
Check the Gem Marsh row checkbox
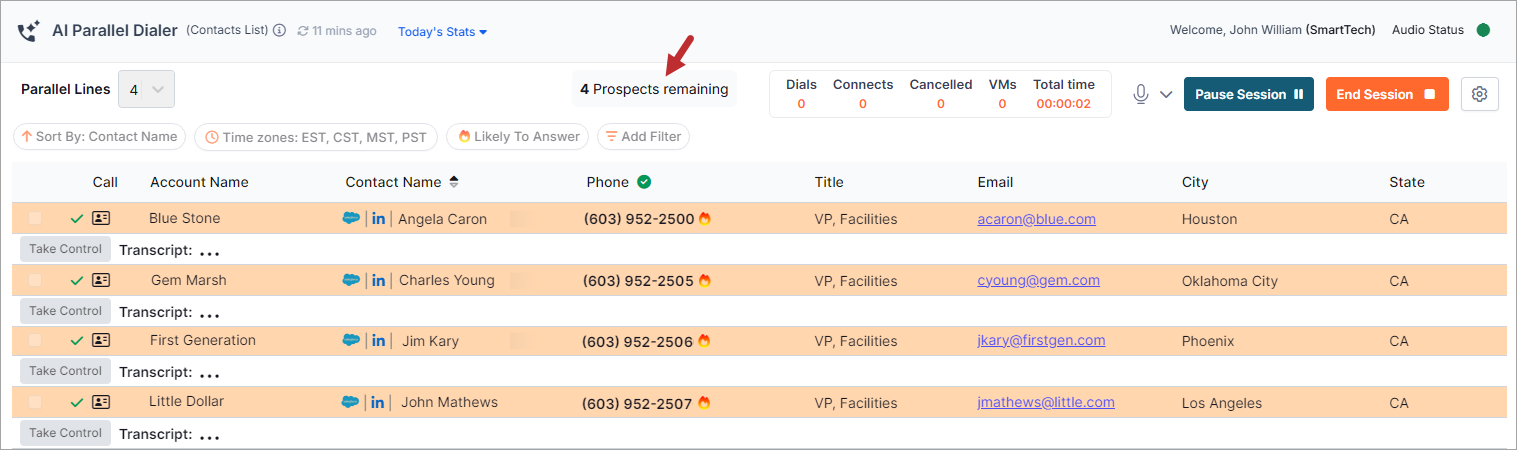[x=35, y=280]
